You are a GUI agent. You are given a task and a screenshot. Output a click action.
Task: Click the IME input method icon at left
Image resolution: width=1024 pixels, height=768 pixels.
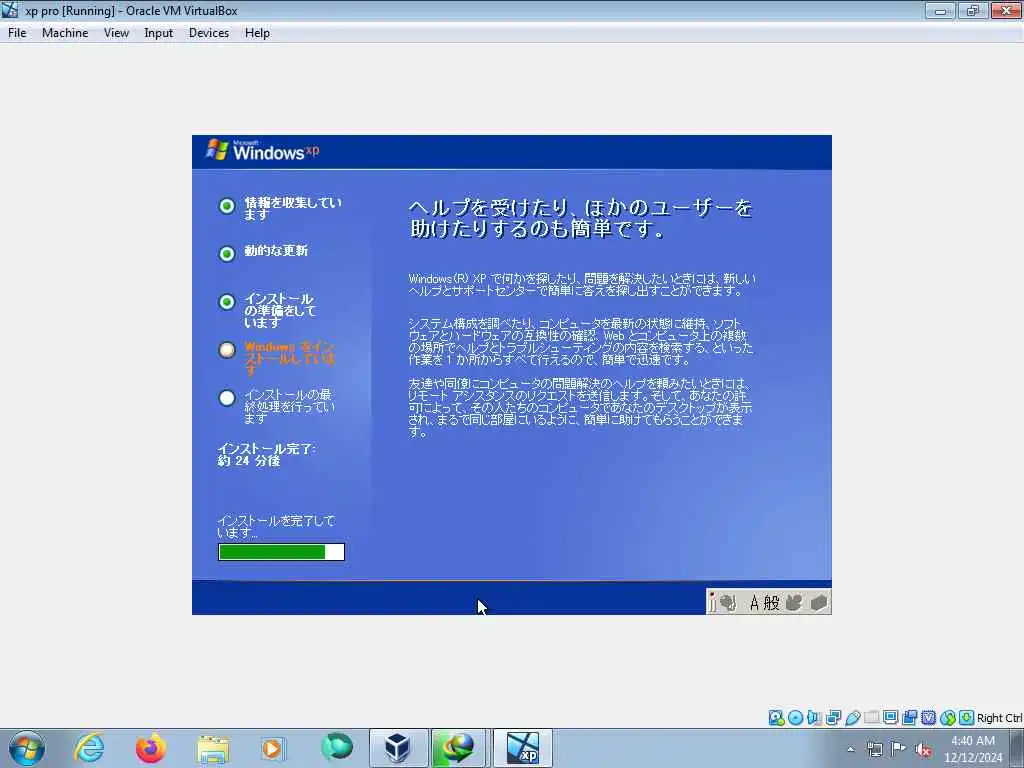tap(728, 602)
